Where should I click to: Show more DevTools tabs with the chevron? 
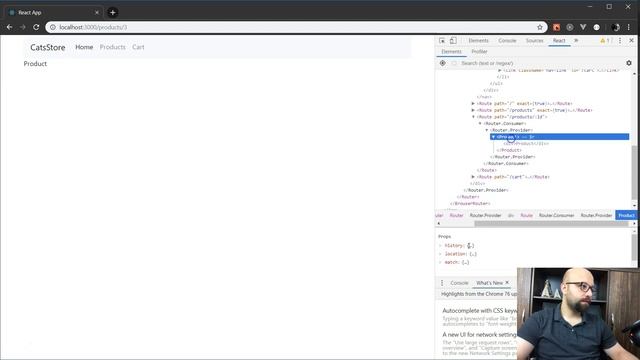576,40
